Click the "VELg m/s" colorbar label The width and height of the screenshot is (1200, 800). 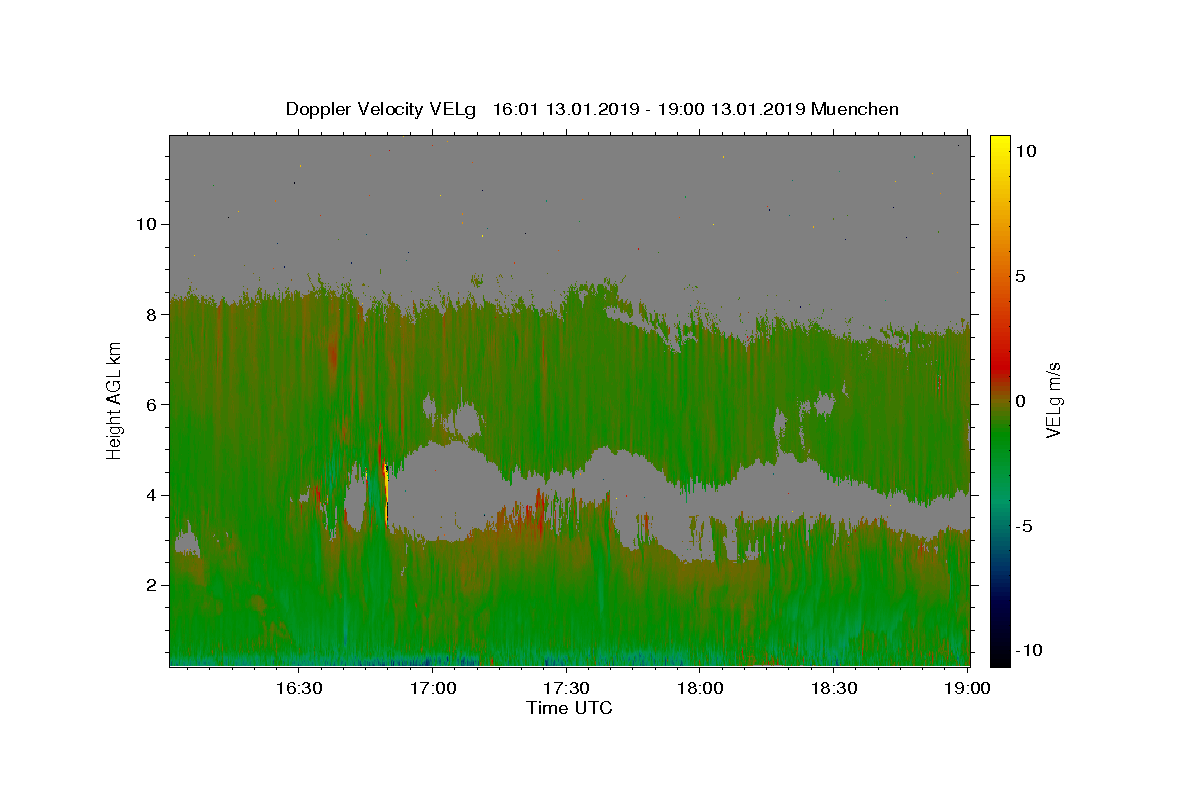point(1054,400)
